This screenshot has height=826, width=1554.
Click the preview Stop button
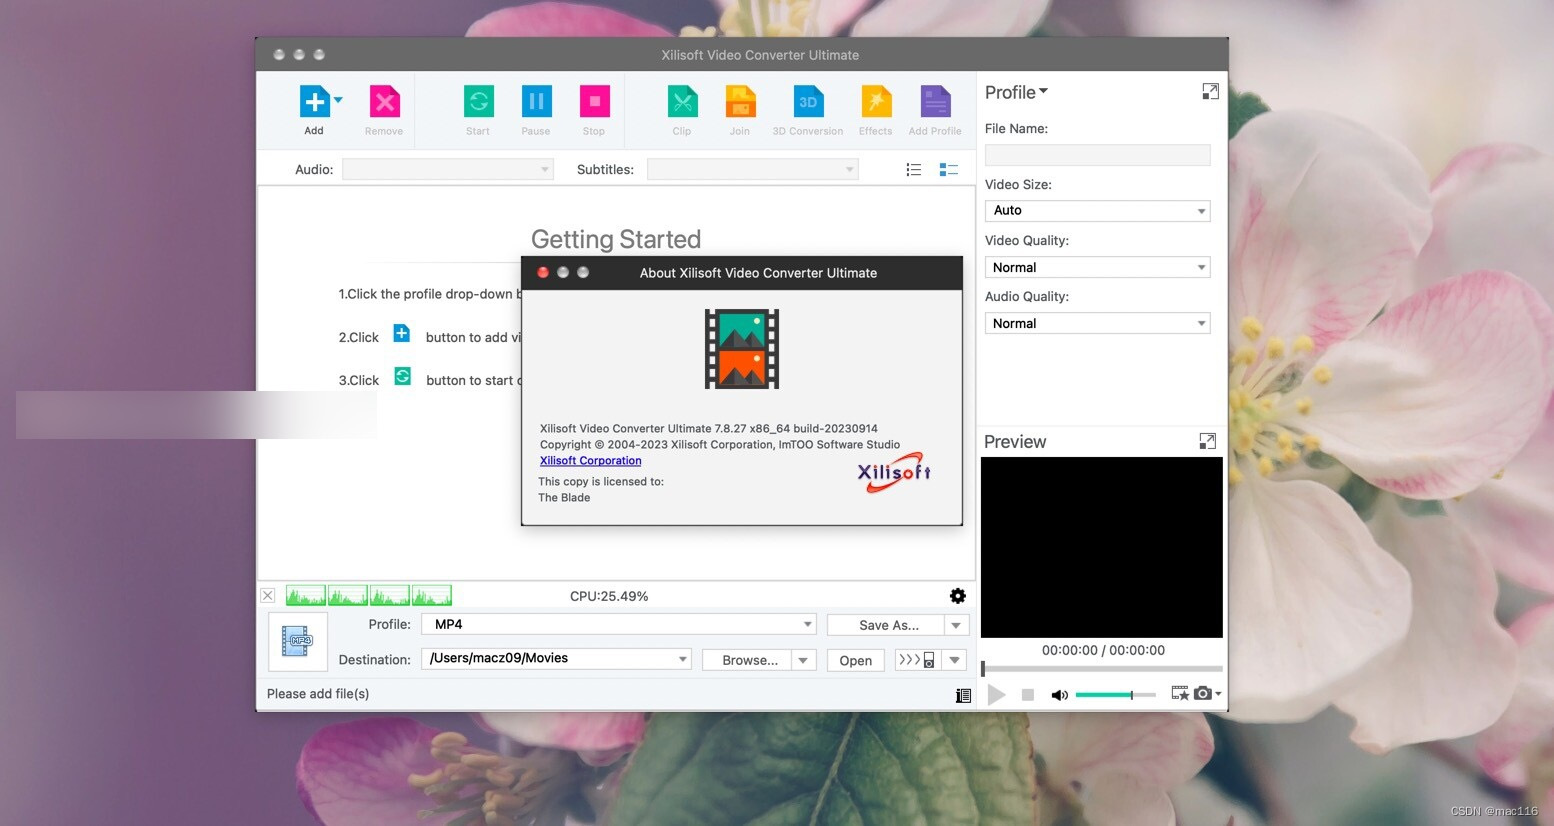[1027, 694]
